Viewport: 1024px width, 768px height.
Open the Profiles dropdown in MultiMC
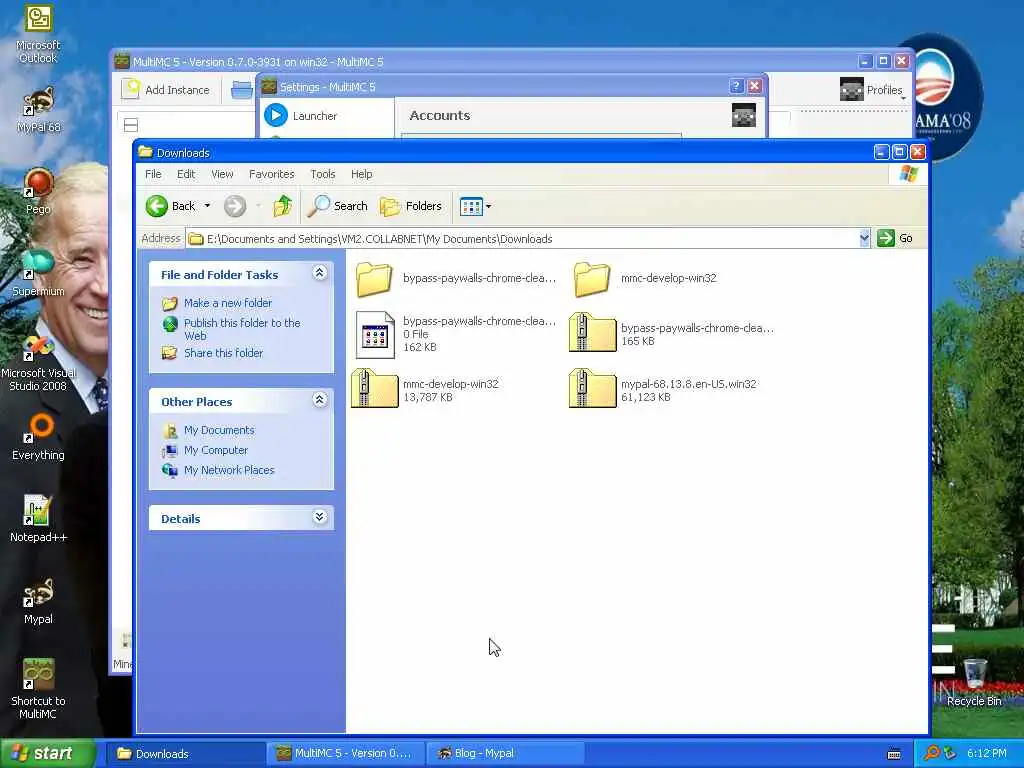pos(872,89)
